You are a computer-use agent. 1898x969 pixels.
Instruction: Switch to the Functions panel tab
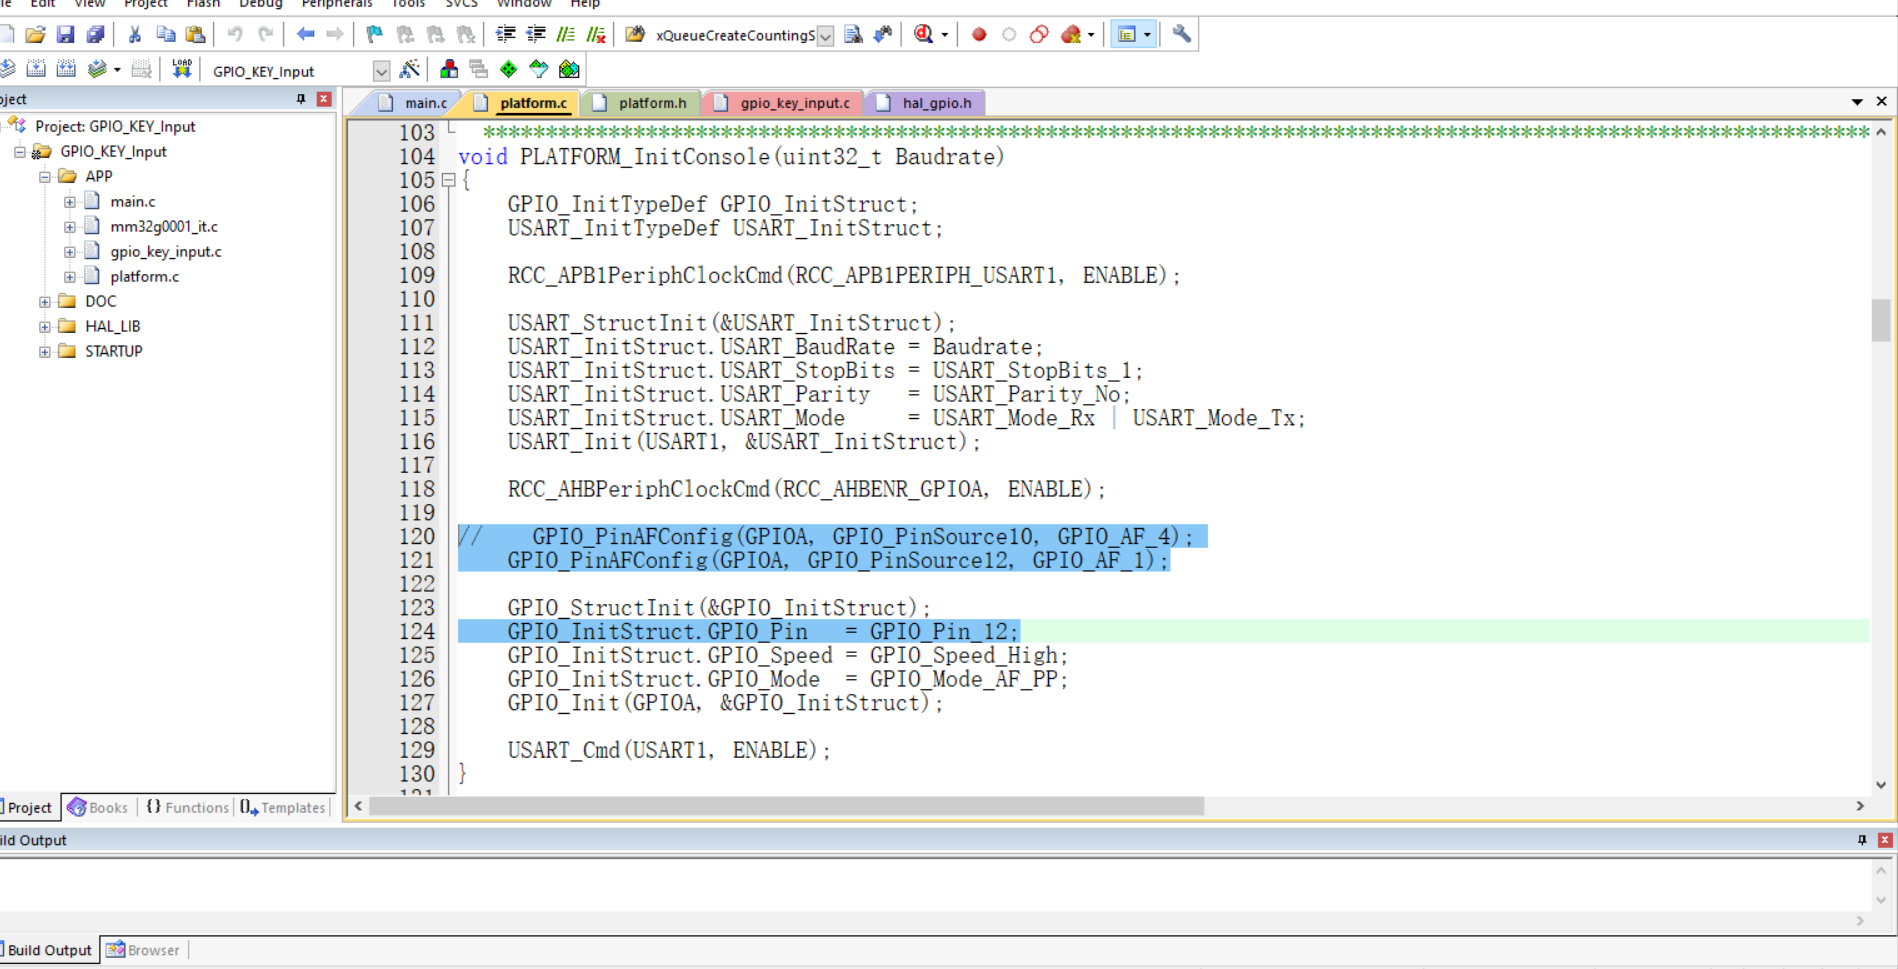pyautogui.click(x=189, y=807)
